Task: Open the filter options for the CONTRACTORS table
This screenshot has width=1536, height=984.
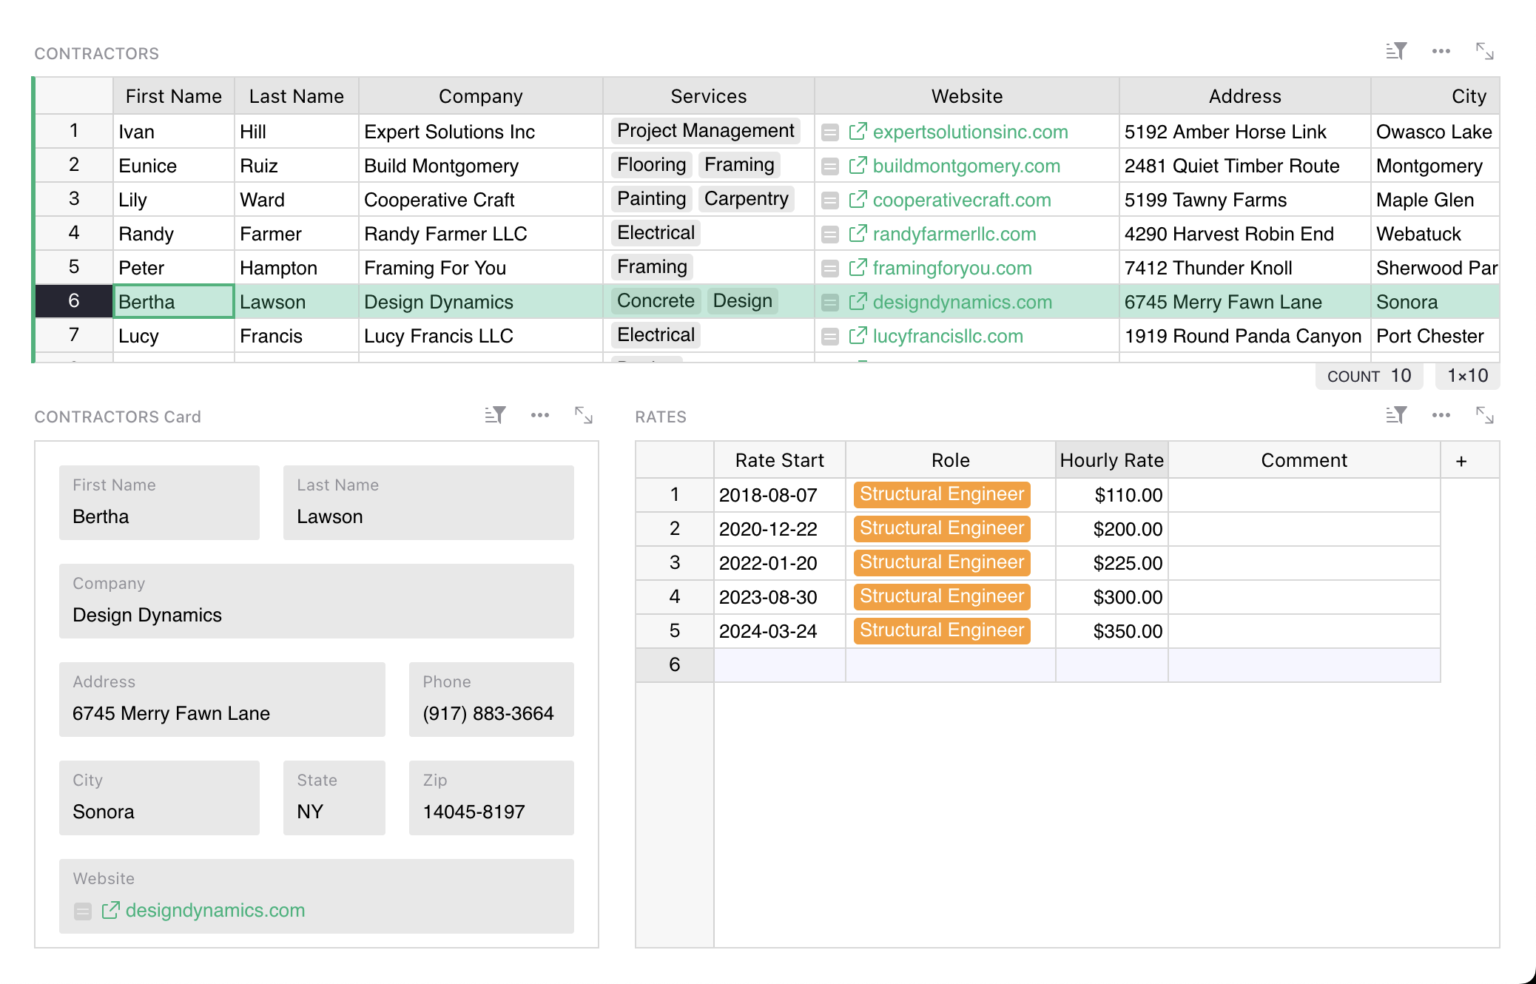Action: coord(1396,50)
